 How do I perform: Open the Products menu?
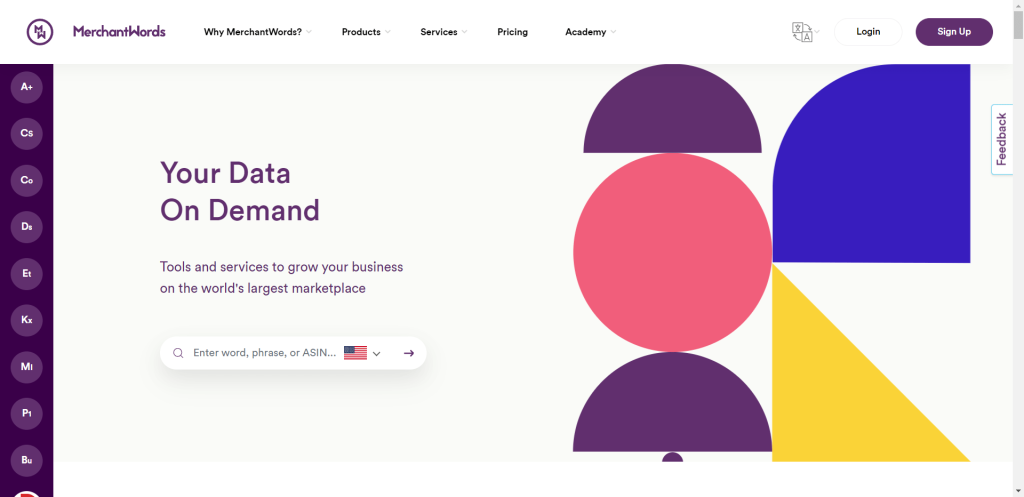(x=366, y=32)
